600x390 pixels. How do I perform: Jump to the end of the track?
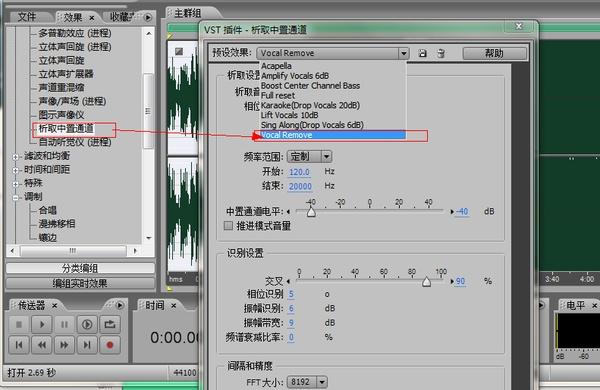[87, 345]
